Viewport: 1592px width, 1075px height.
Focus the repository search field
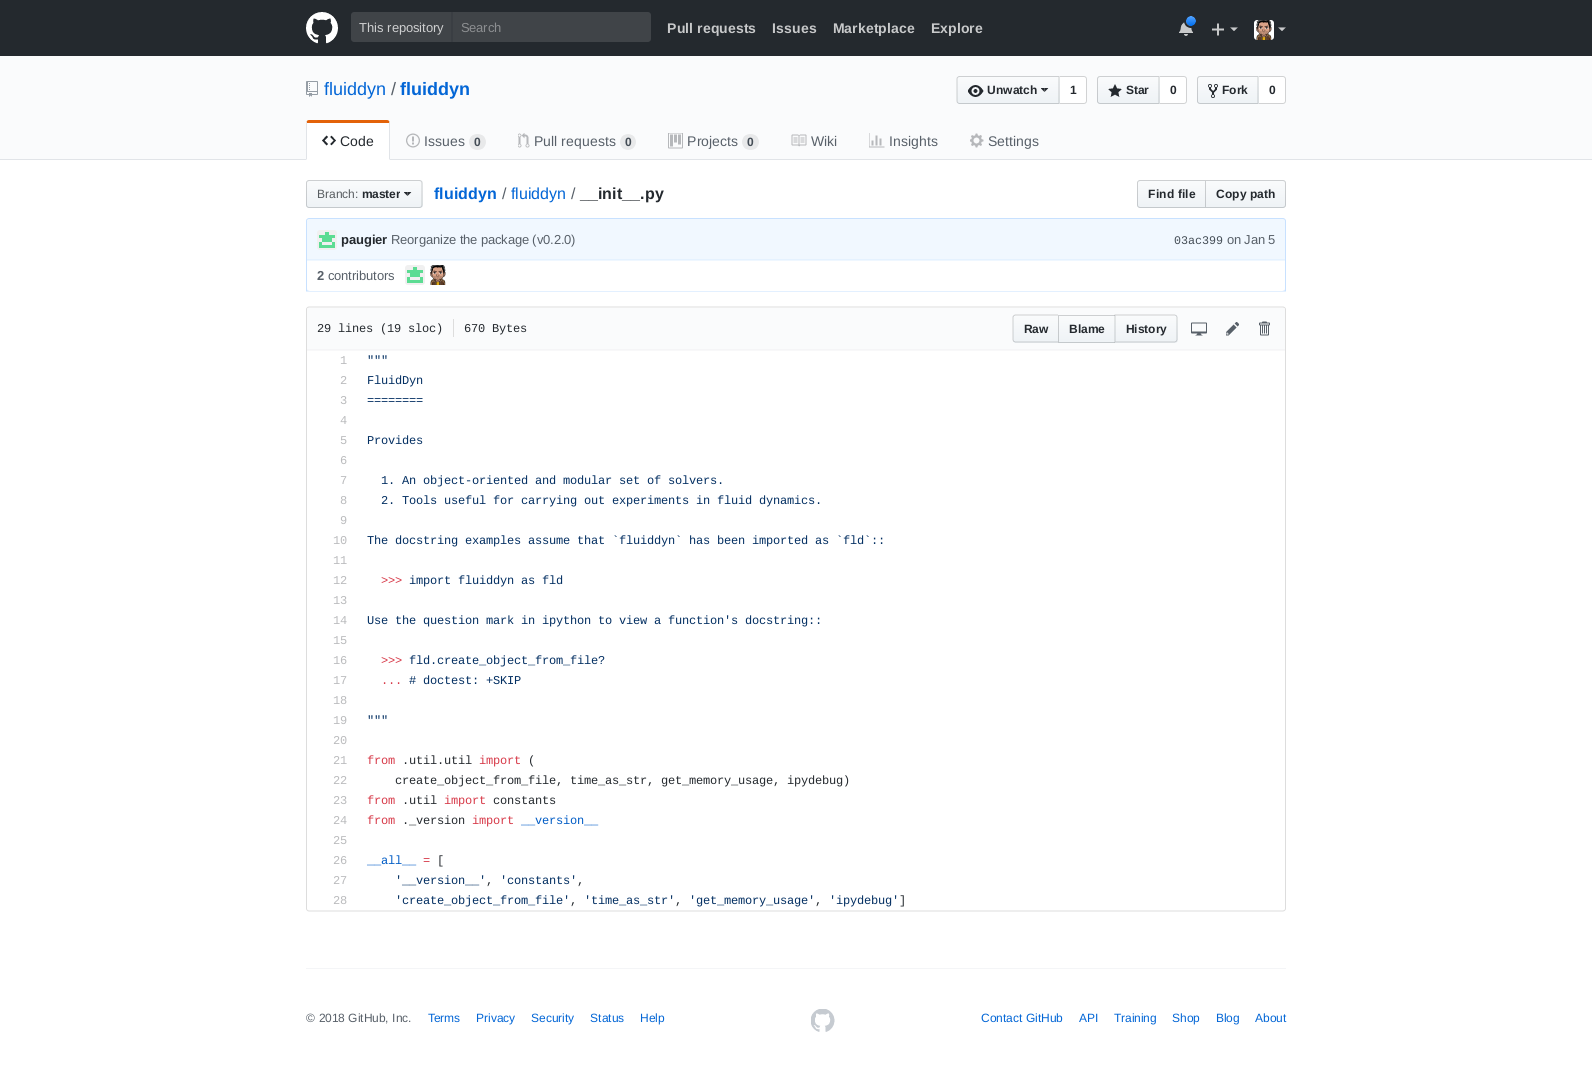click(551, 27)
